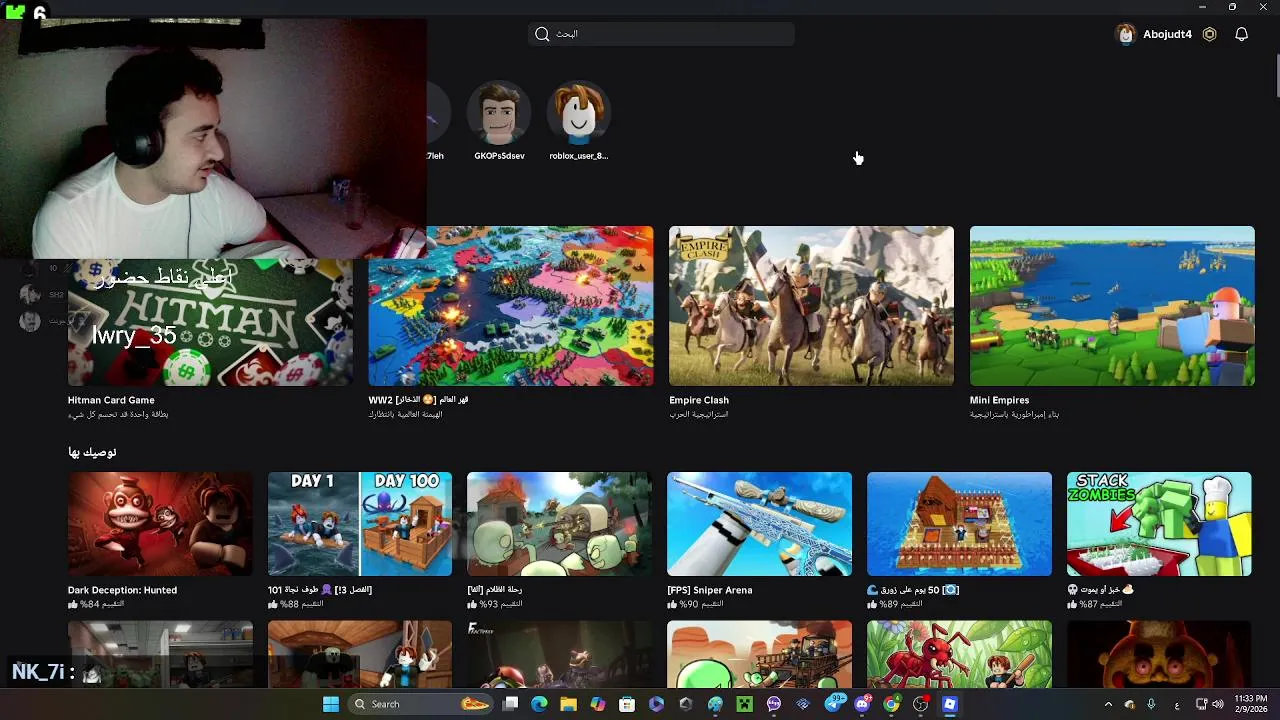Click the Hitman Card Game title

click(x=111, y=400)
